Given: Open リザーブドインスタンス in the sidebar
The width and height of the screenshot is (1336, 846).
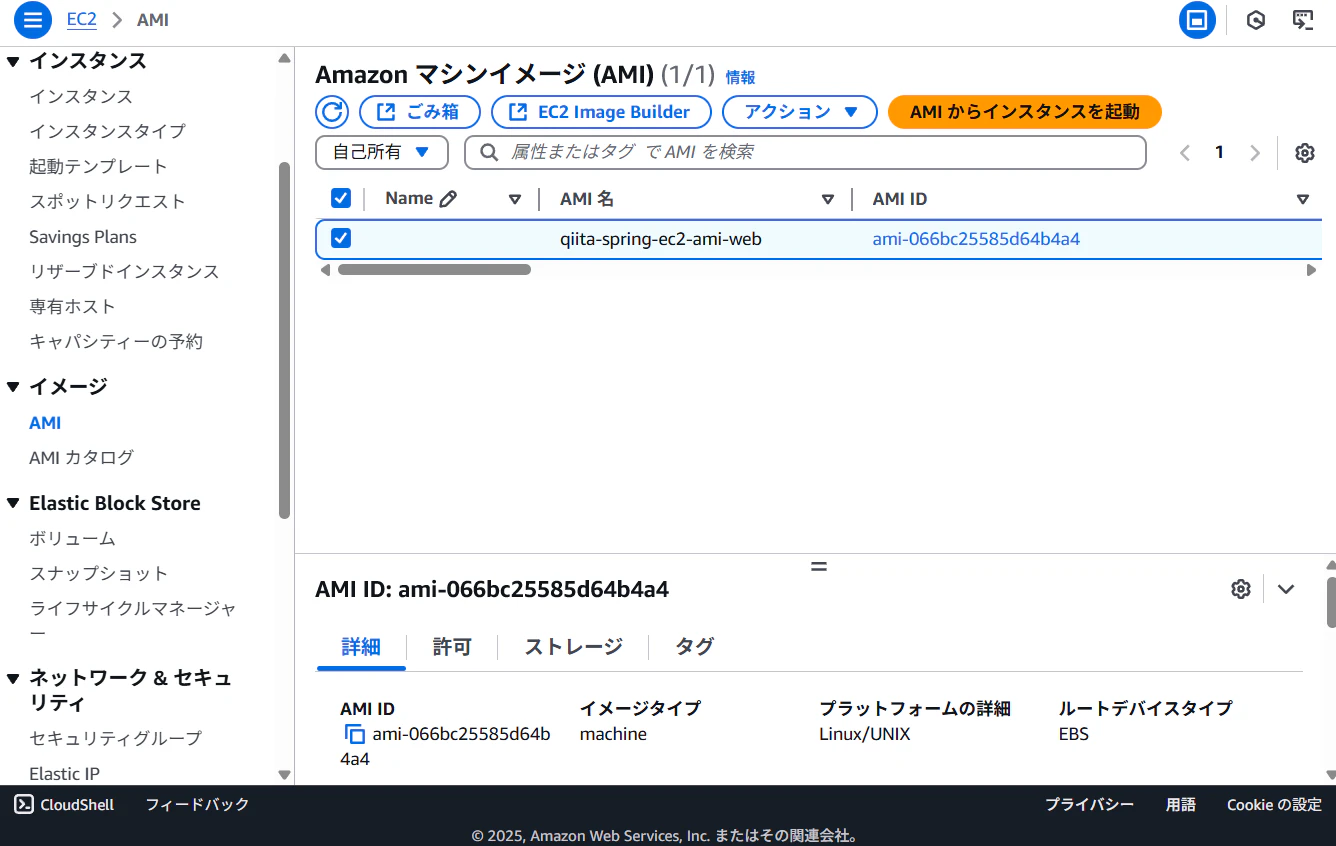Looking at the screenshot, I should [x=124, y=272].
